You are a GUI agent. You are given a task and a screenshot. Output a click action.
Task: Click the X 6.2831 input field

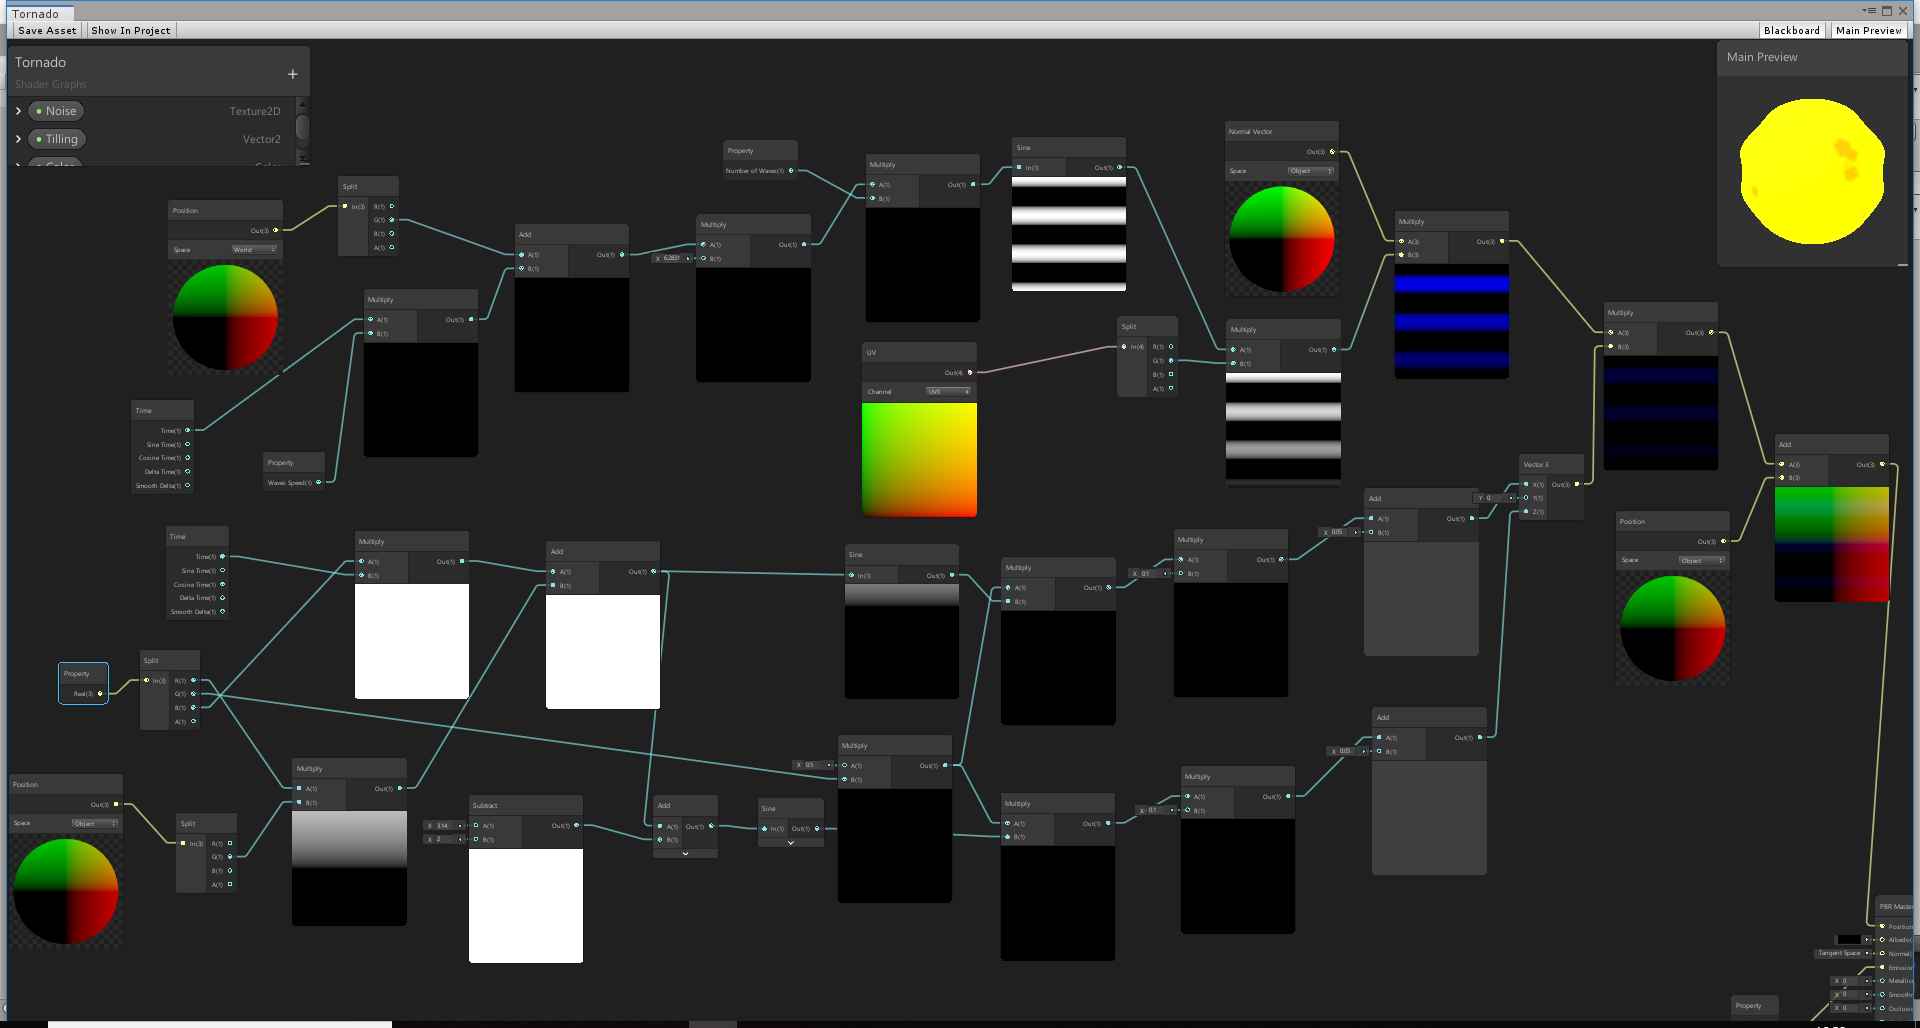(672, 258)
